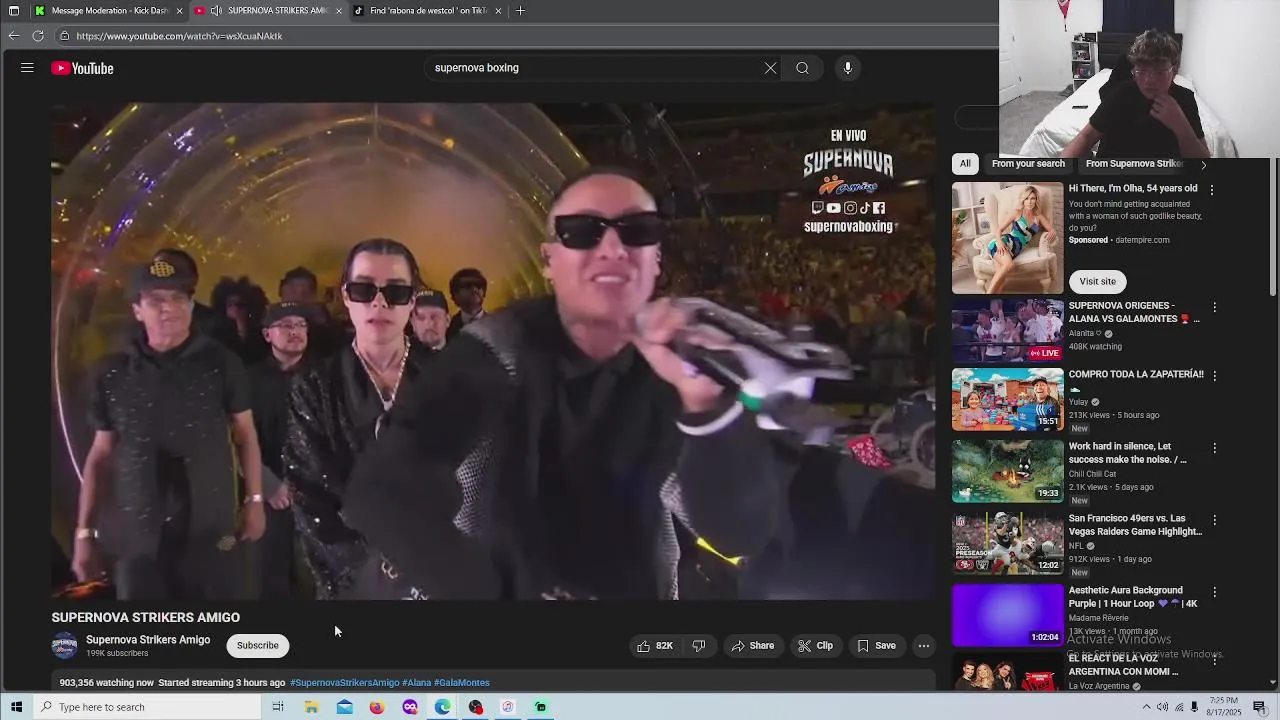Viewport: 1280px width, 720px height.
Task: Open options for 49ers vs. Raiders video
Action: [1215, 520]
